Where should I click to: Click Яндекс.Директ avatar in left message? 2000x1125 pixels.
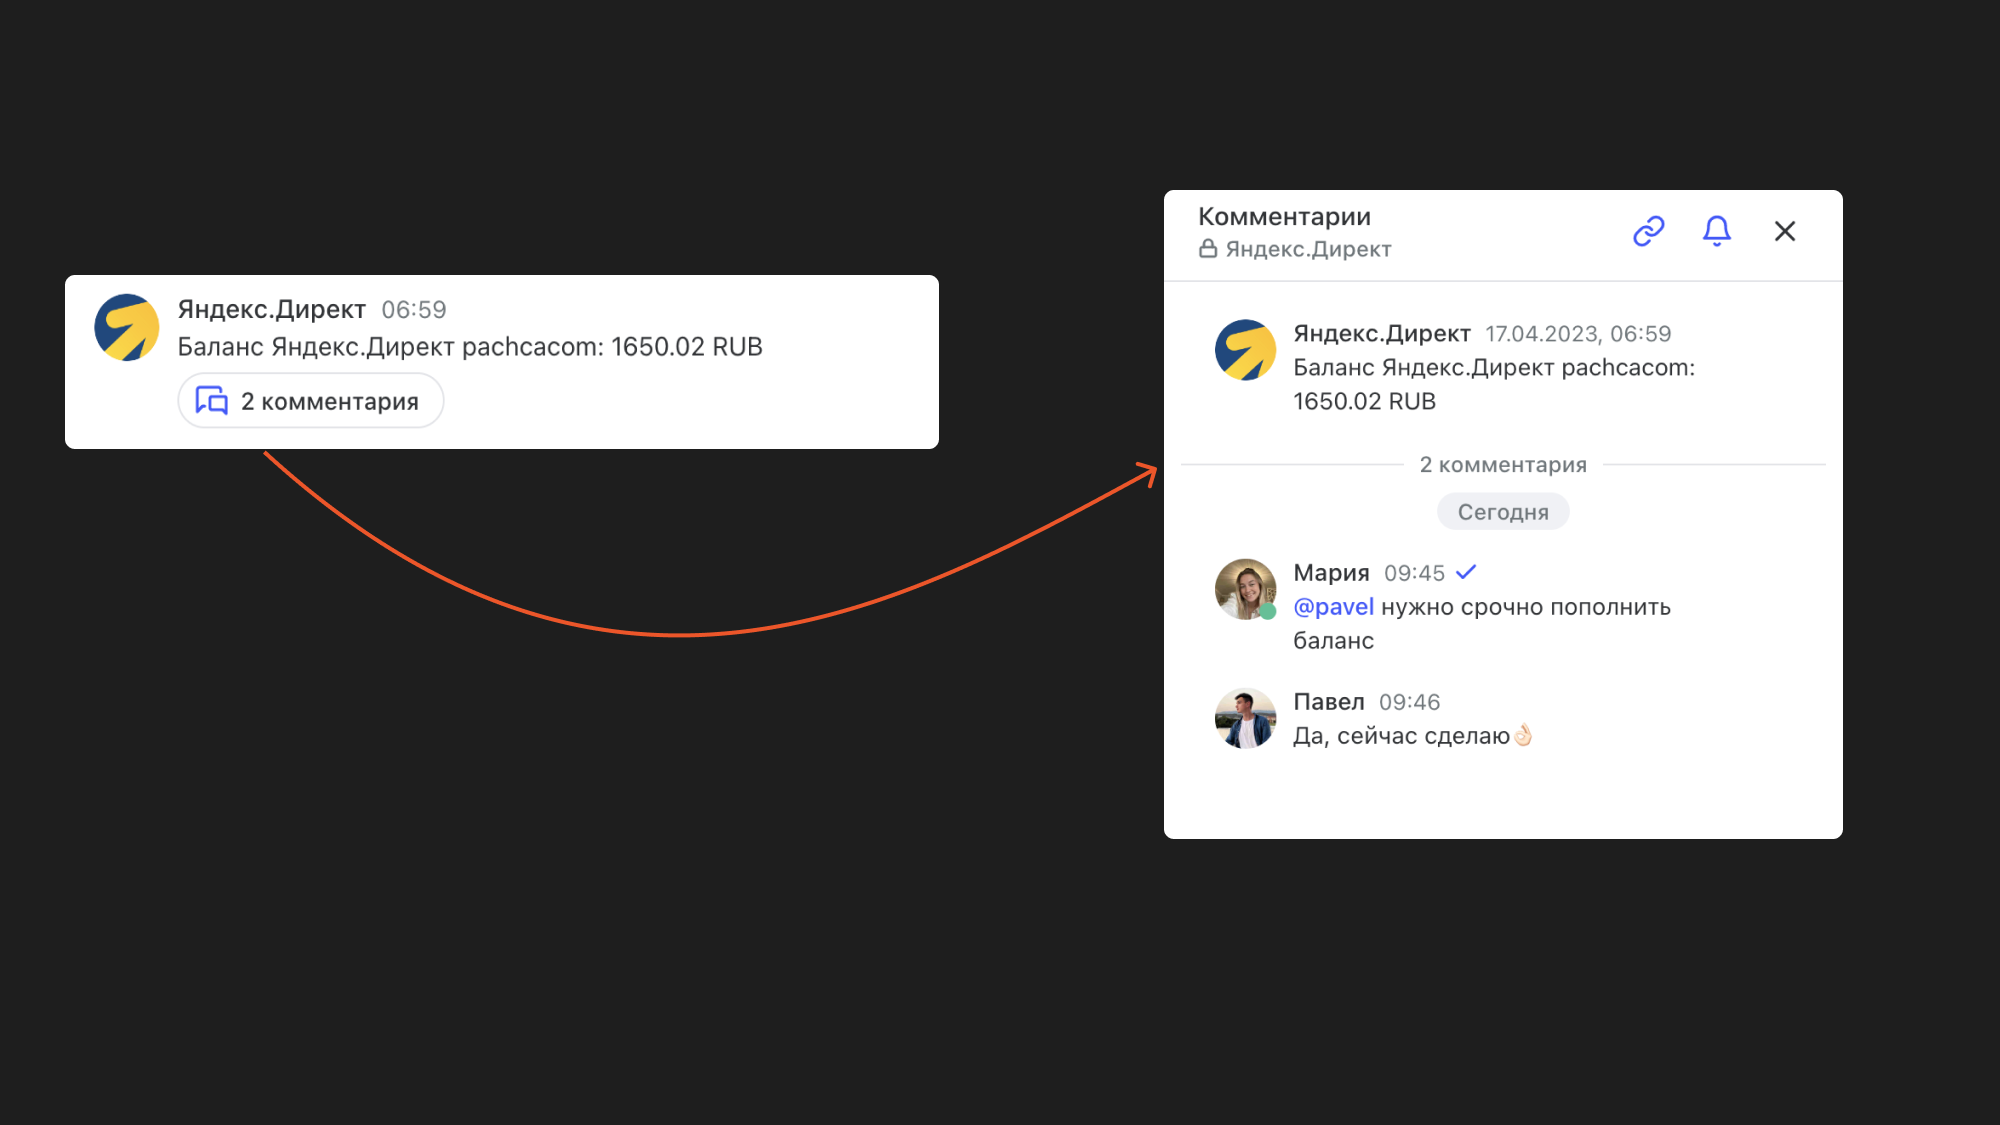coord(127,327)
